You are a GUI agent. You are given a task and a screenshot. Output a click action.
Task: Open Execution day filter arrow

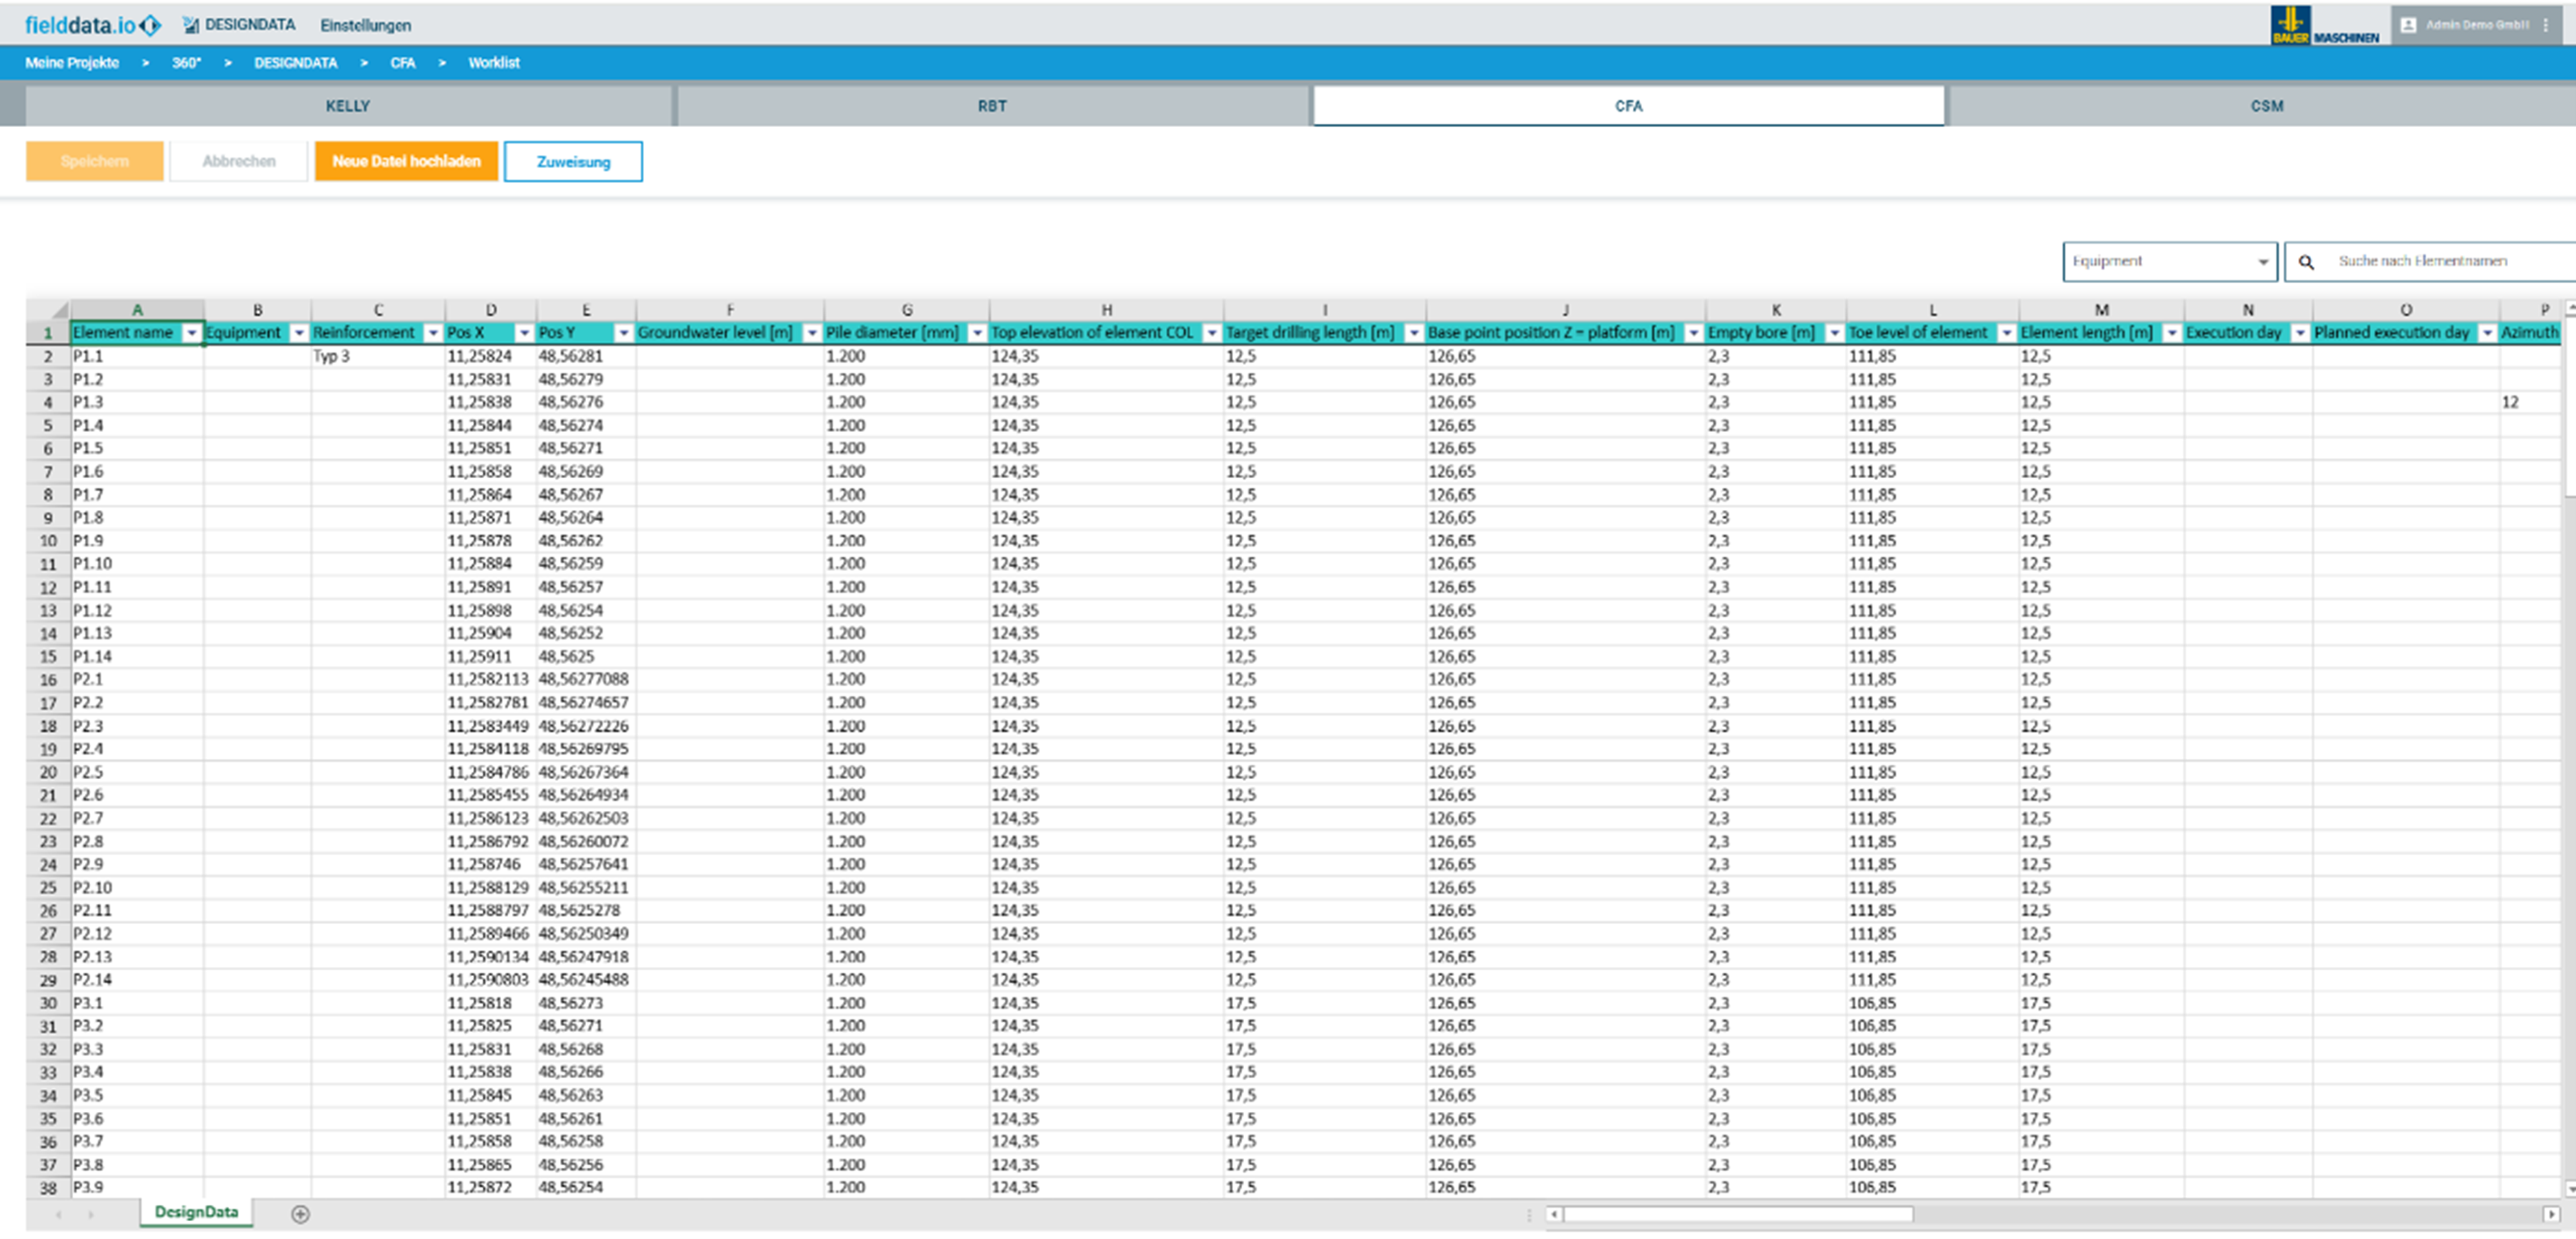click(2300, 333)
